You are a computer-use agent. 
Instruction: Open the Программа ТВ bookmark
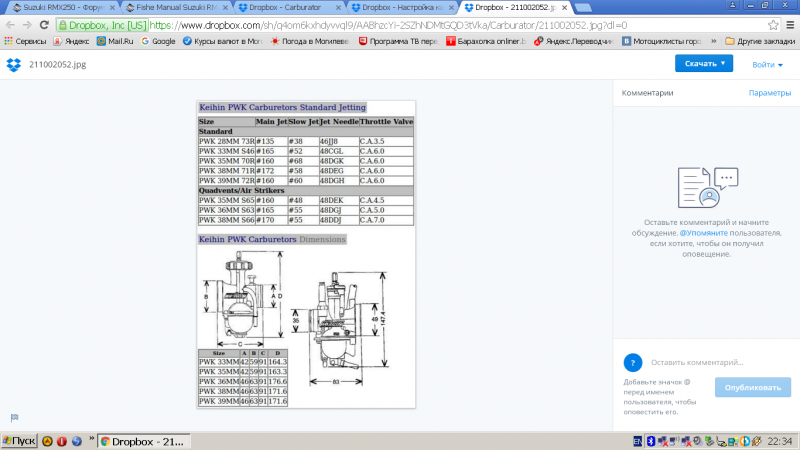pos(398,41)
